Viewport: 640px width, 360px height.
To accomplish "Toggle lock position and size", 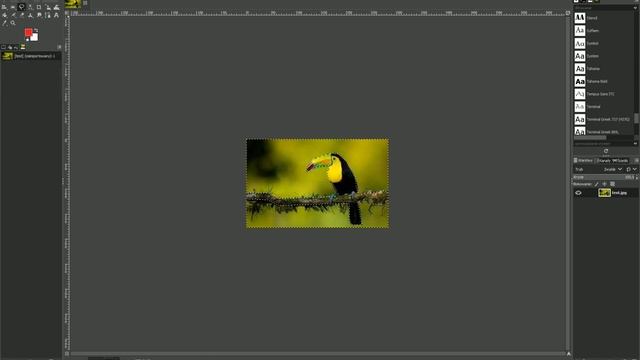I will [x=604, y=184].
